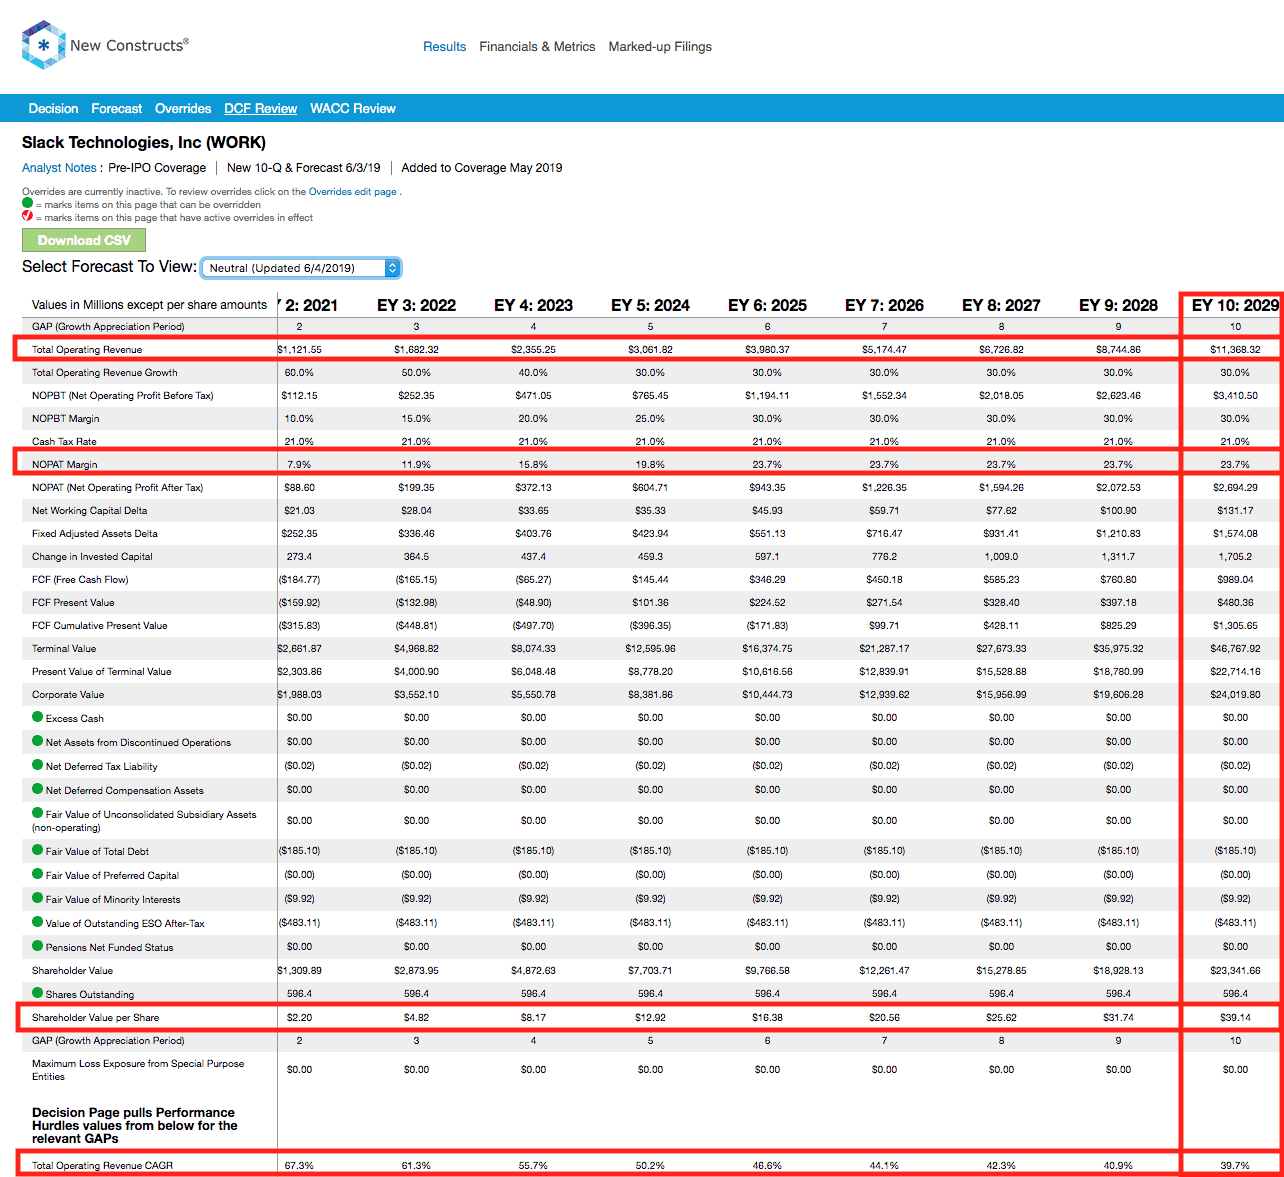Screen dimensions: 1284x1177
Task: Click the $24,019.80 corporate value cell
Action: [1235, 695]
